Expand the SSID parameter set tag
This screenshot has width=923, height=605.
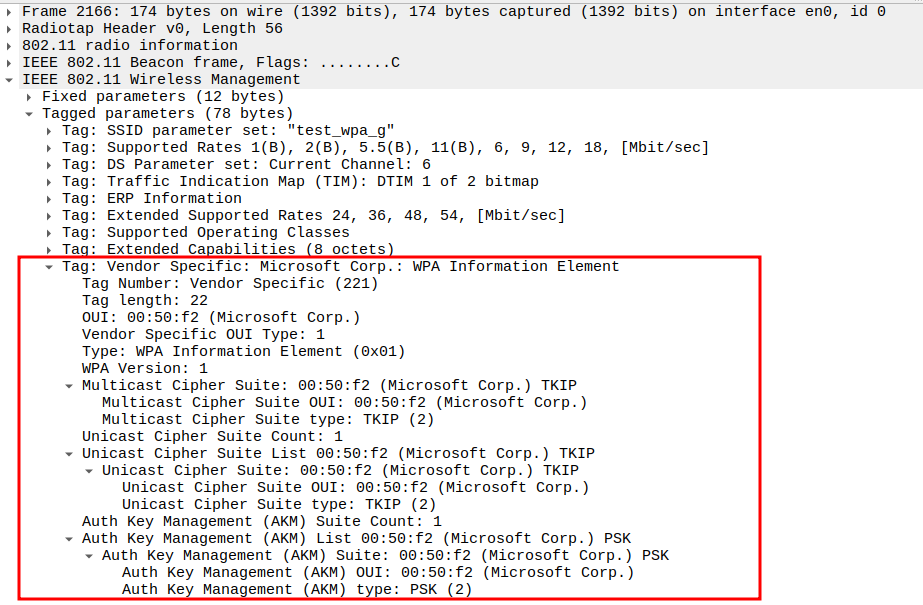click(x=50, y=130)
